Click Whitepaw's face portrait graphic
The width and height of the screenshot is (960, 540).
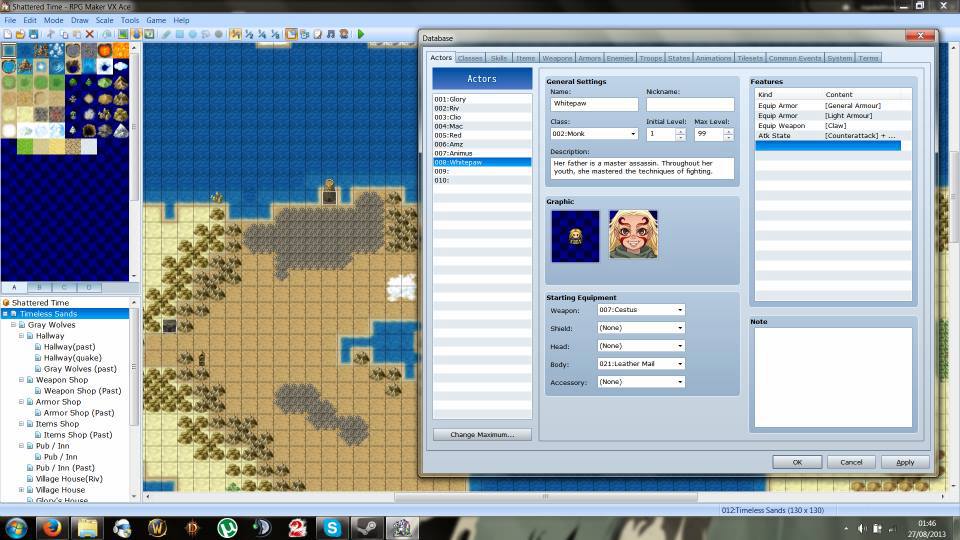[x=633, y=236]
